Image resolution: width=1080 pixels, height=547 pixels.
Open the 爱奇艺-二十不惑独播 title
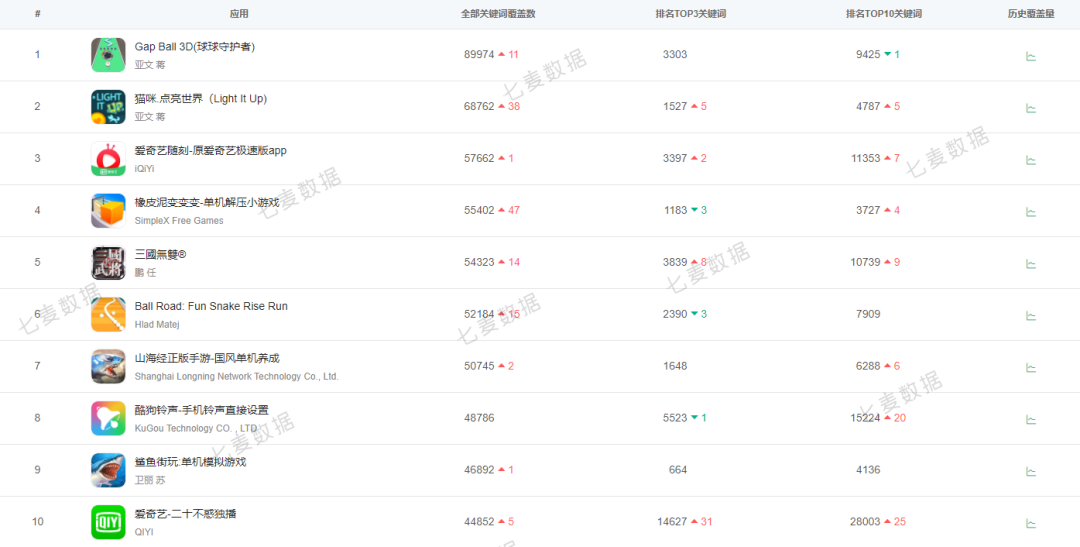186,514
